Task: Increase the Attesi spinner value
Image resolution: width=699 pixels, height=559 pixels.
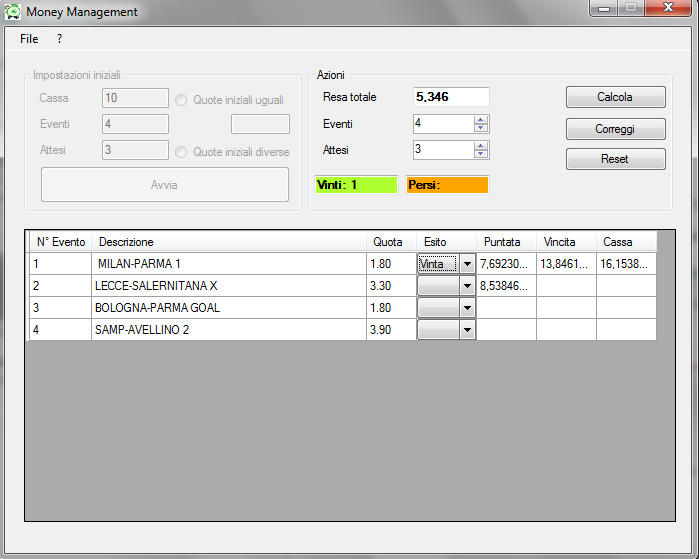Action: tap(481, 146)
